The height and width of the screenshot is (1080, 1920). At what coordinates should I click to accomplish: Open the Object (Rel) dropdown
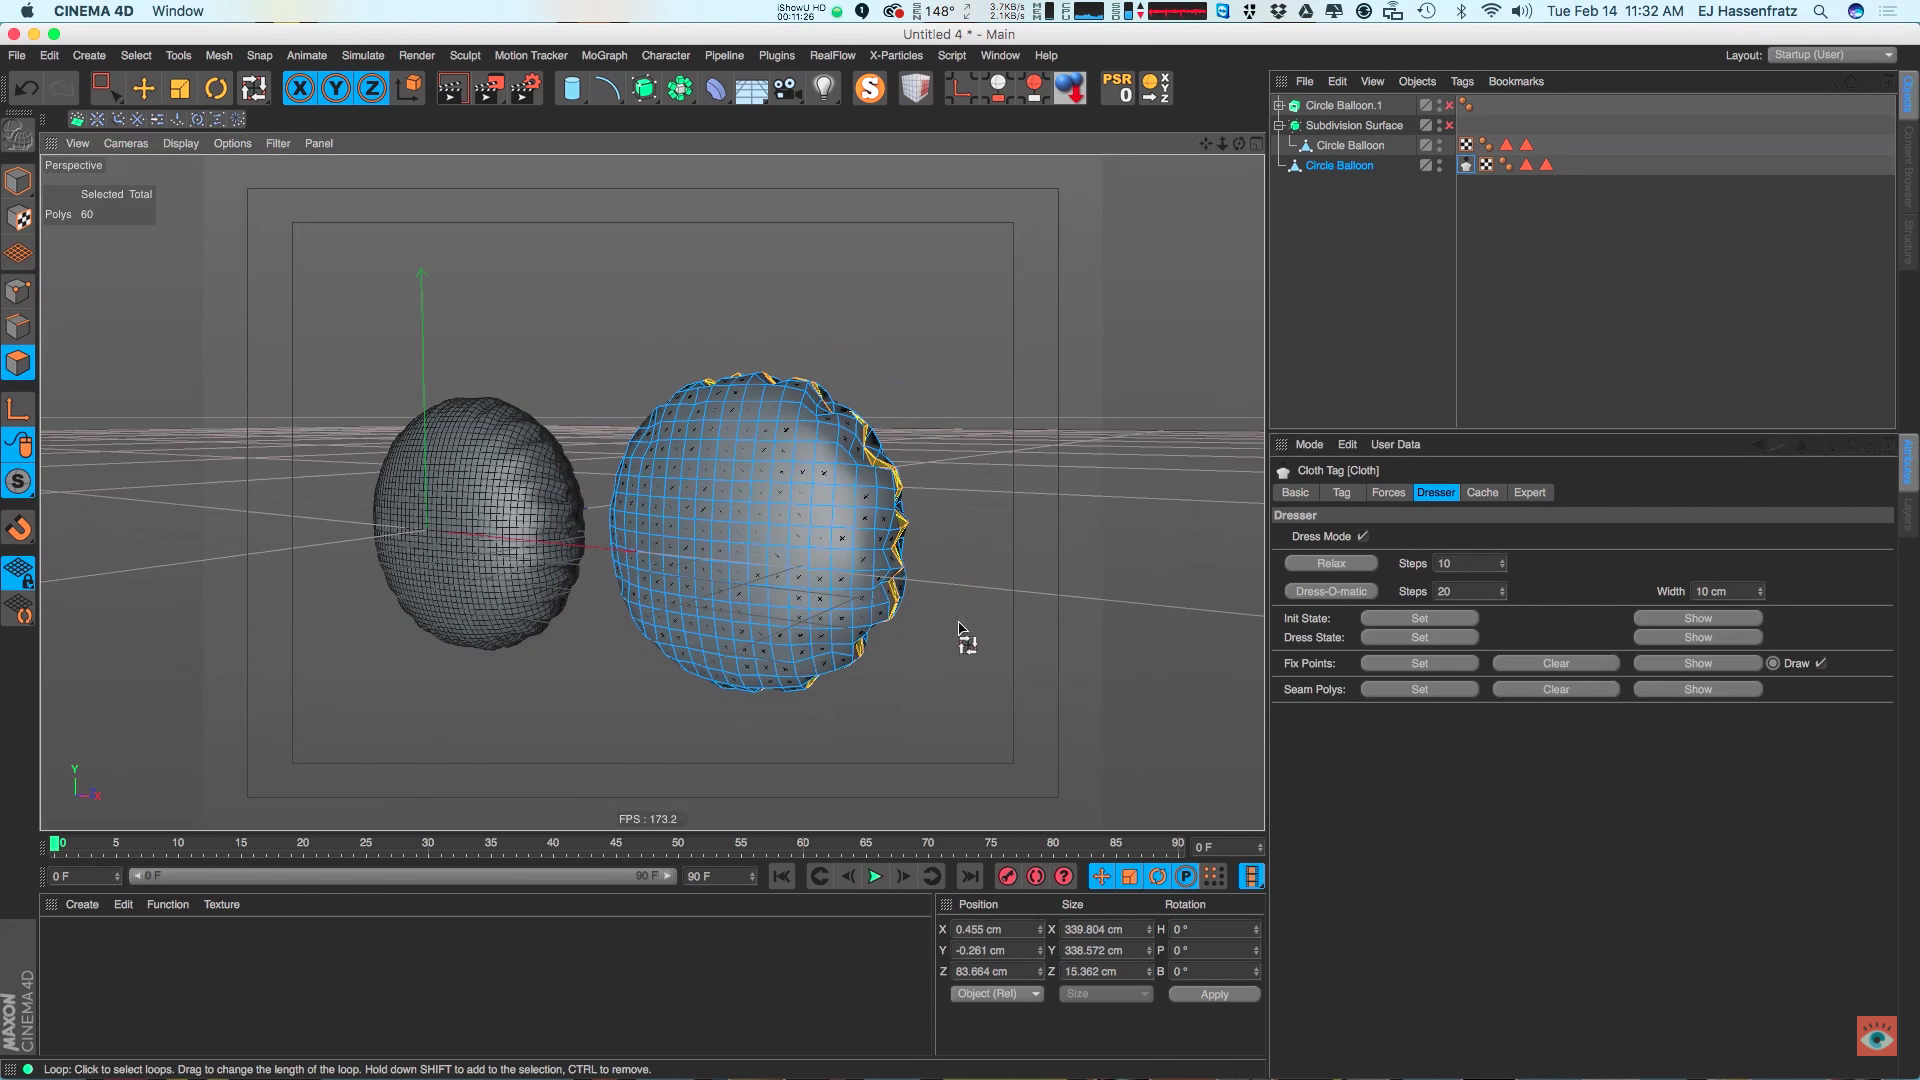[996, 994]
